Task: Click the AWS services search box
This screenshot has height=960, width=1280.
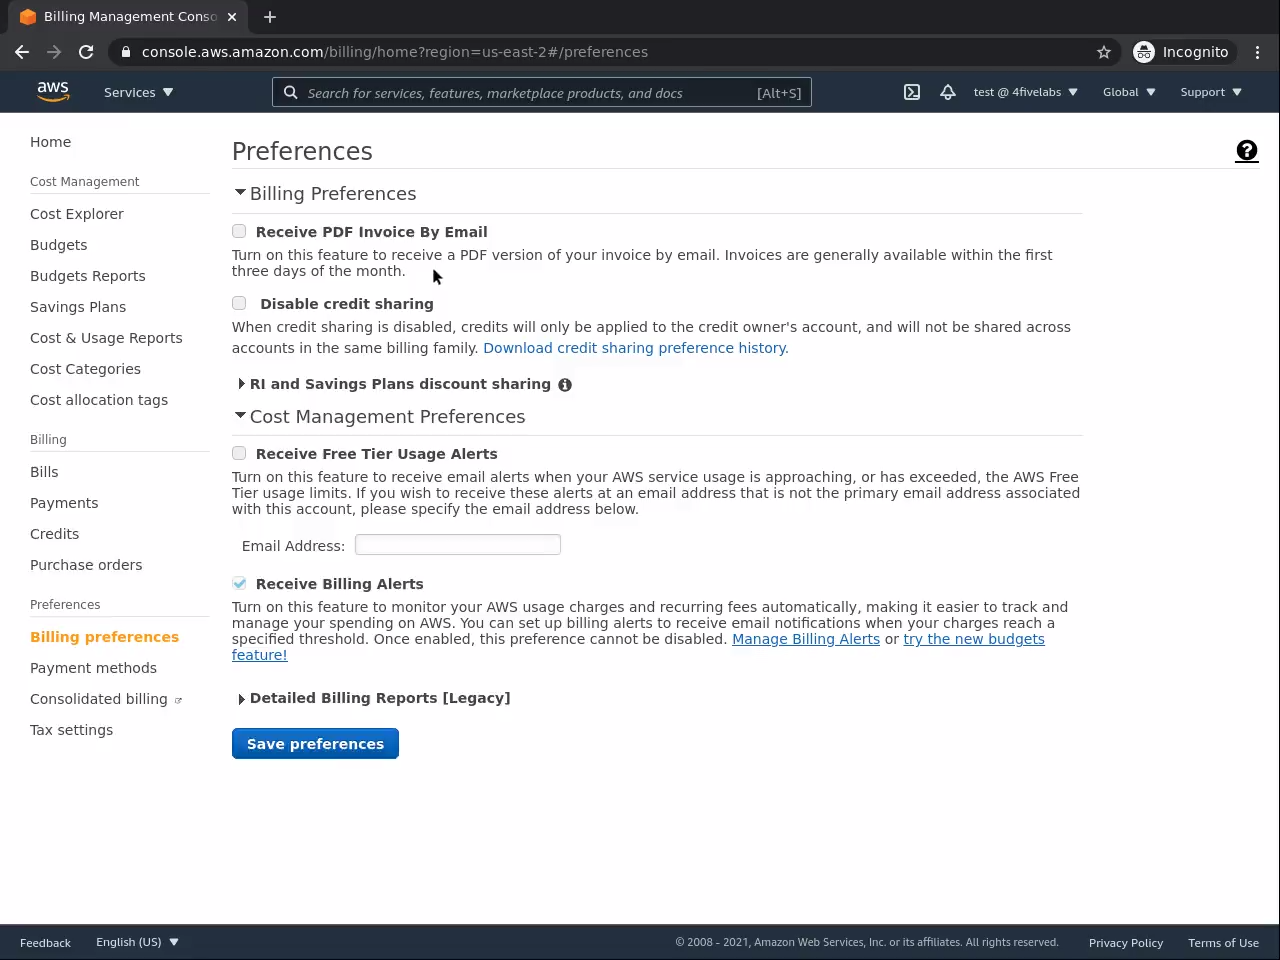Action: click(542, 92)
